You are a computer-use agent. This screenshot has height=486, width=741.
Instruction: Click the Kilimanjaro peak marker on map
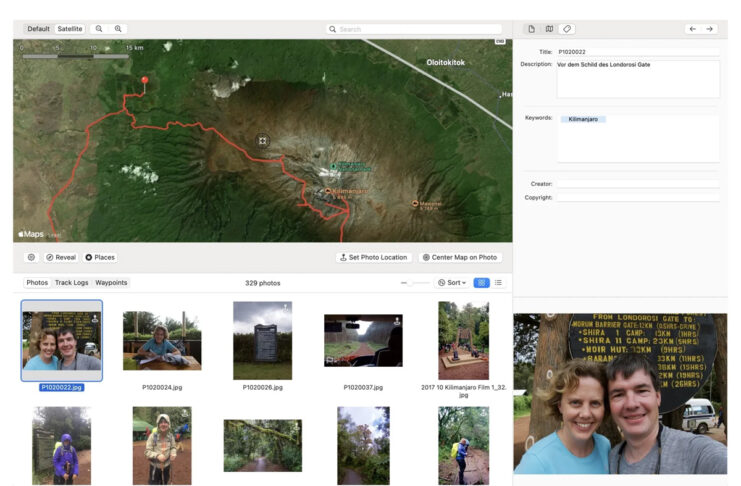click(328, 191)
